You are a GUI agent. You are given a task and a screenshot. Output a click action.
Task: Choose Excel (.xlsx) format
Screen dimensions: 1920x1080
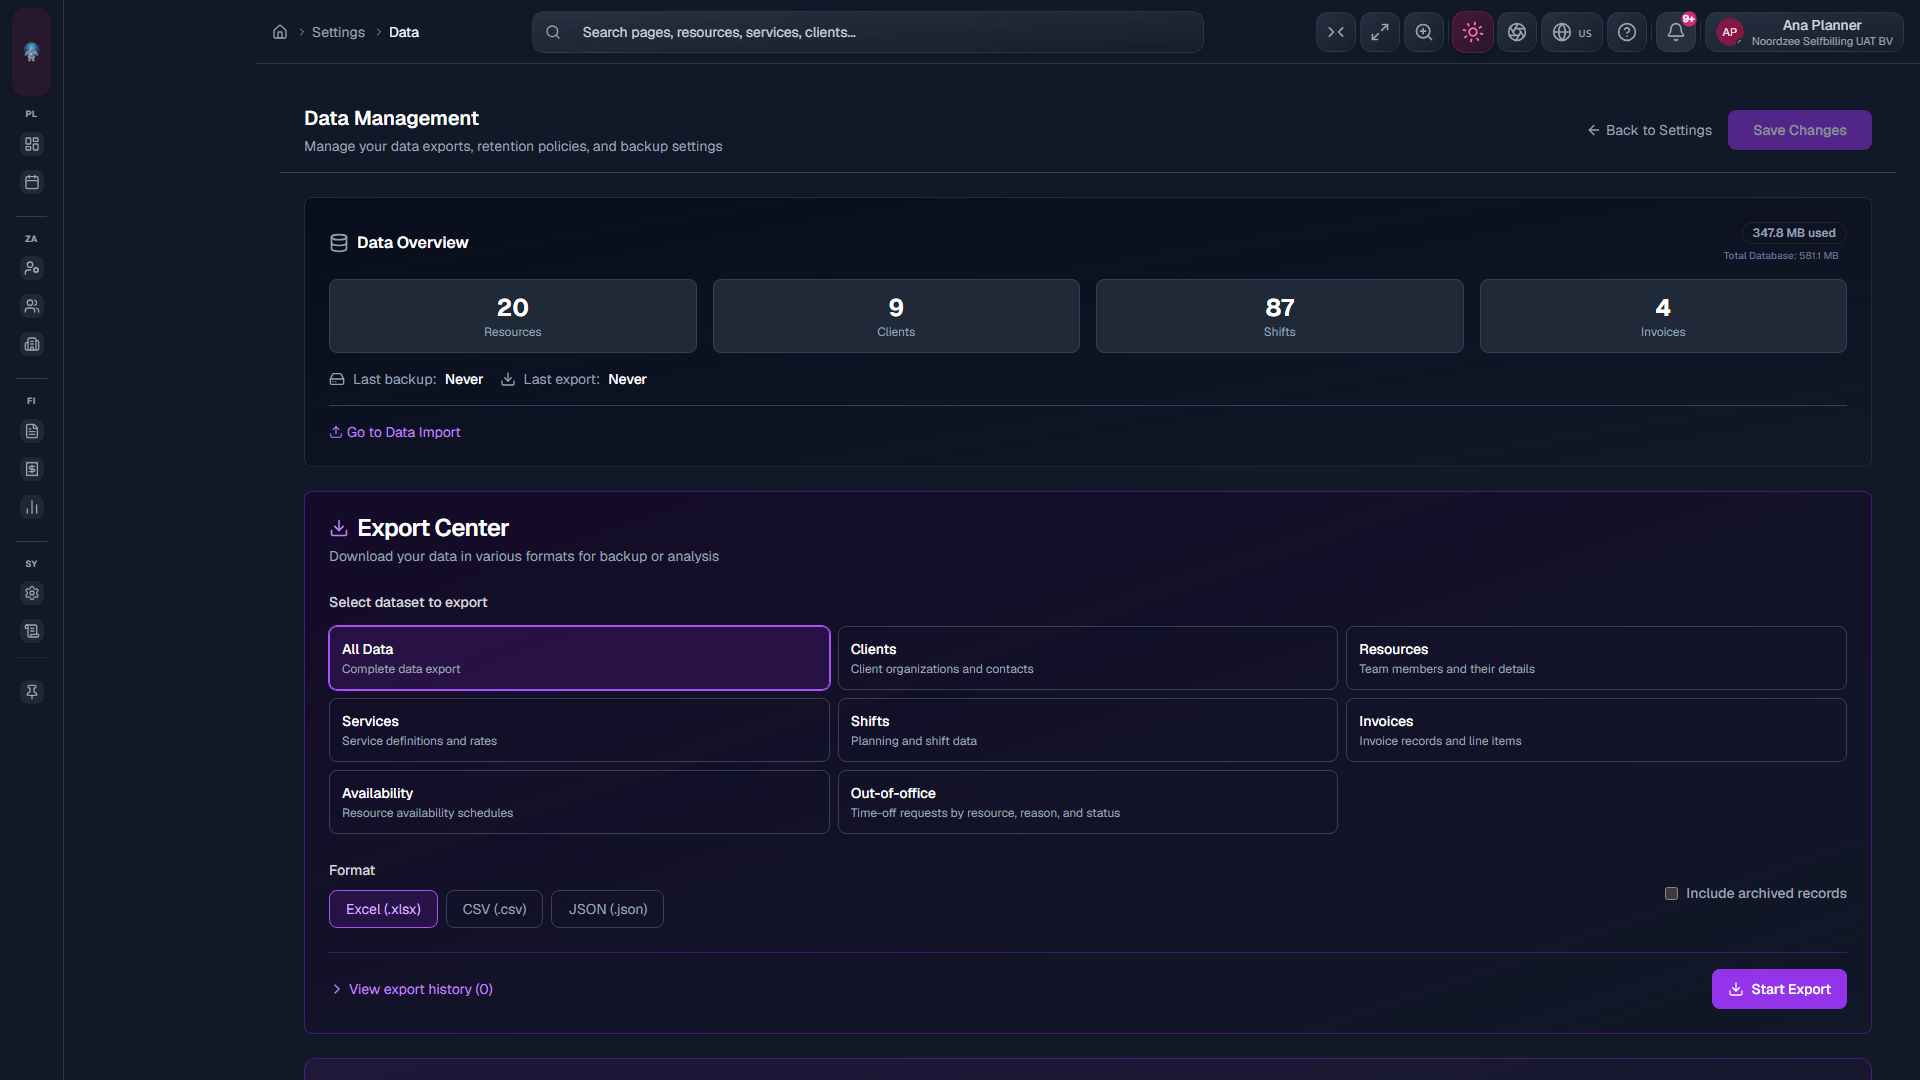pyautogui.click(x=383, y=909)
